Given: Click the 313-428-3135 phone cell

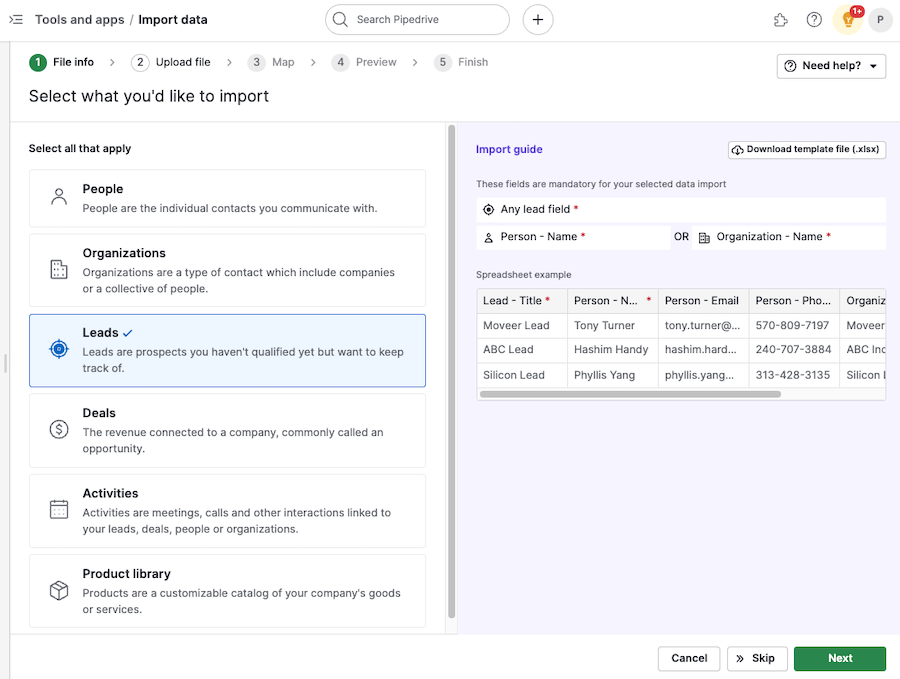Looking at the screenshot, I should point(794,375).
